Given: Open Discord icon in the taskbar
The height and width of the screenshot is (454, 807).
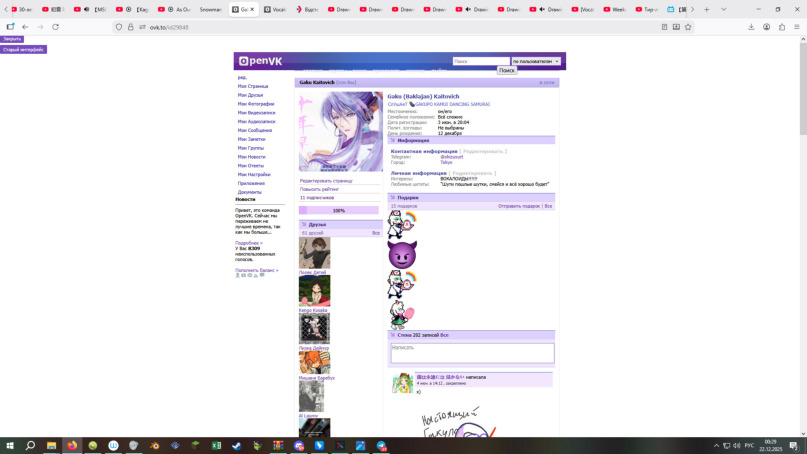Looking at the screenshot, I should point(299,445).
